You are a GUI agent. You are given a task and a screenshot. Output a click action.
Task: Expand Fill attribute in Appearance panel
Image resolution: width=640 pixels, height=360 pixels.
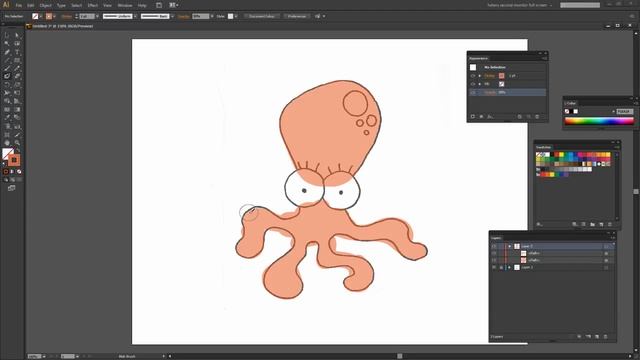[x=480, y=84]
